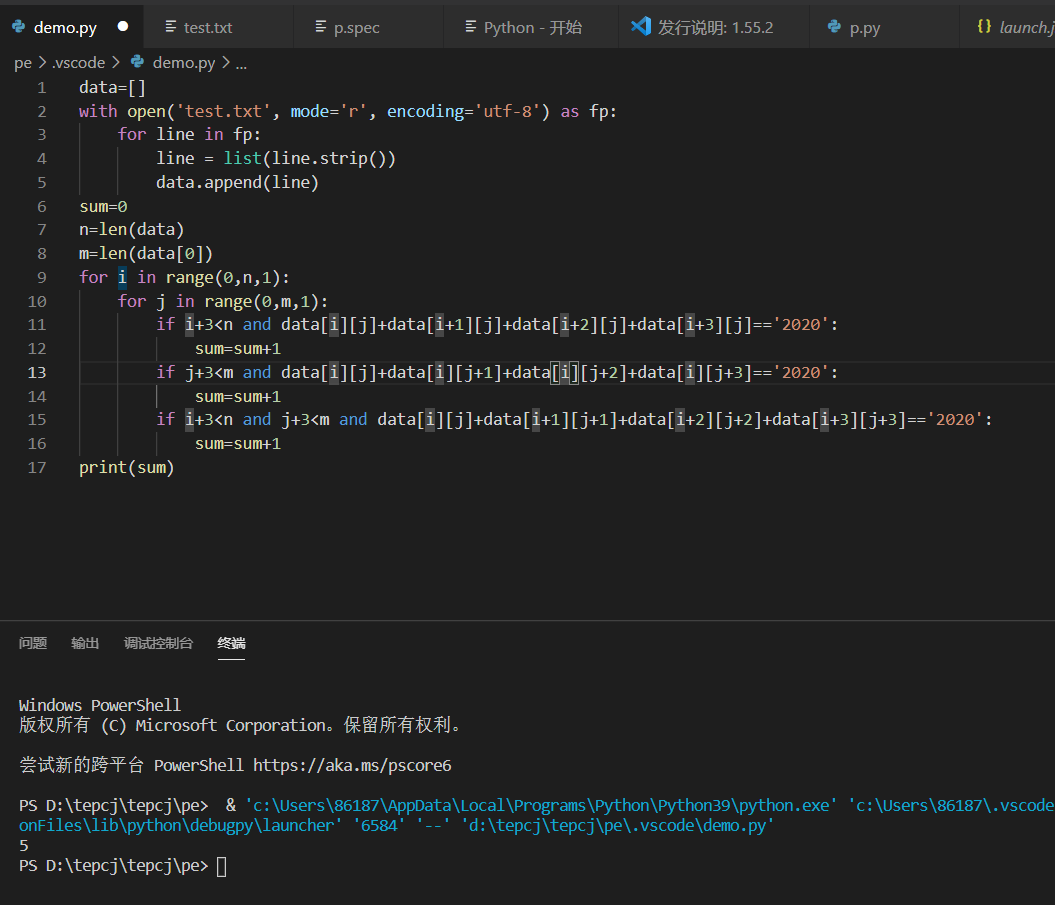This screenshot has width=1055, height=905.
Task: Click the file icon on Python - 开始 tab
Action: click(471, 26)
